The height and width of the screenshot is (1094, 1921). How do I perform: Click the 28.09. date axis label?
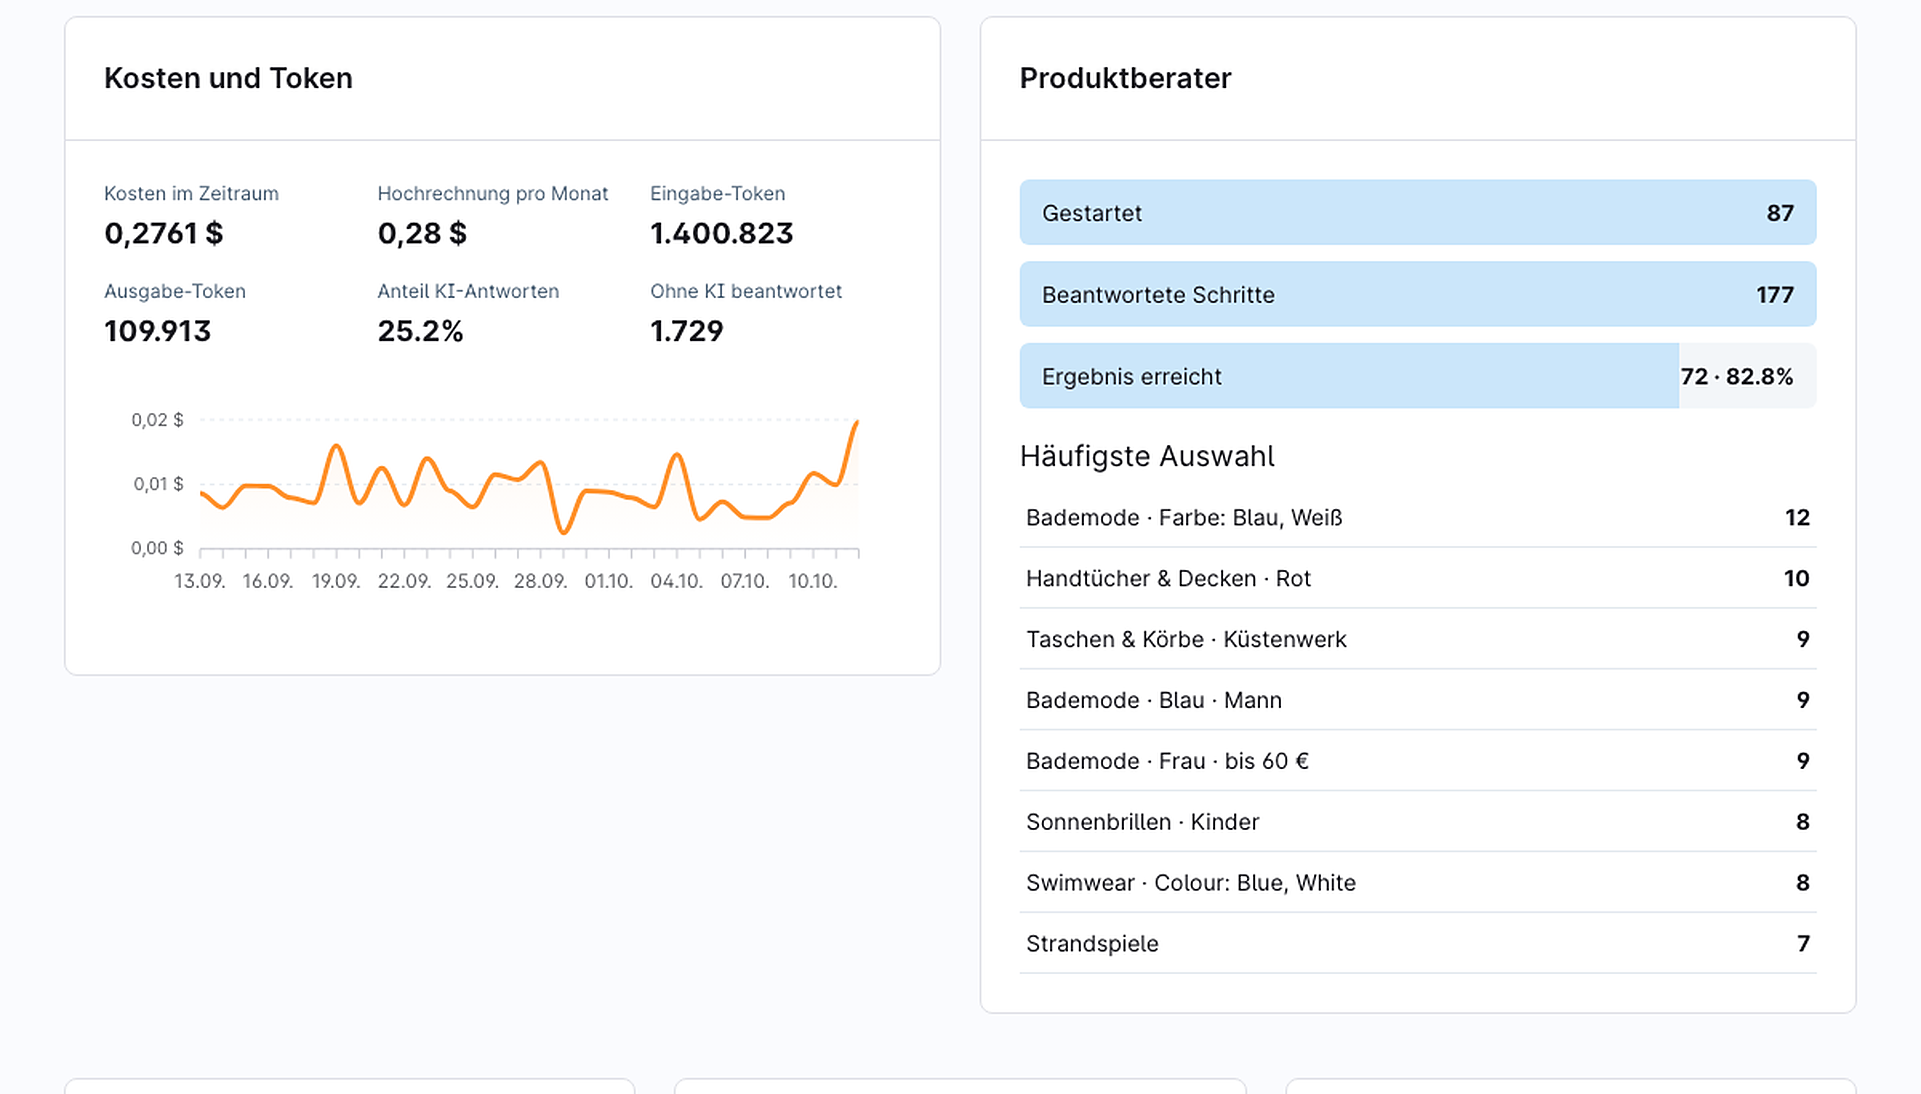pos(540,581)
